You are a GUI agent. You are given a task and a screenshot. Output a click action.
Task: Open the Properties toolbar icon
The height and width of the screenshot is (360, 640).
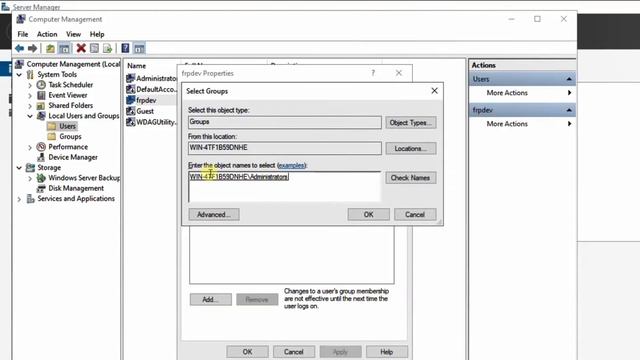(94, 48)
